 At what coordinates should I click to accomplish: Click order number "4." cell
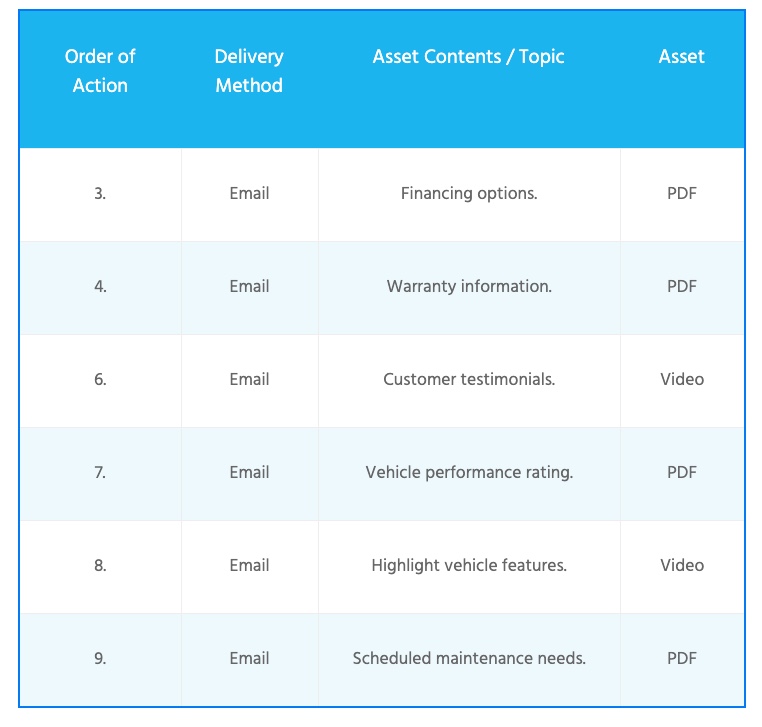coord(100,286)
